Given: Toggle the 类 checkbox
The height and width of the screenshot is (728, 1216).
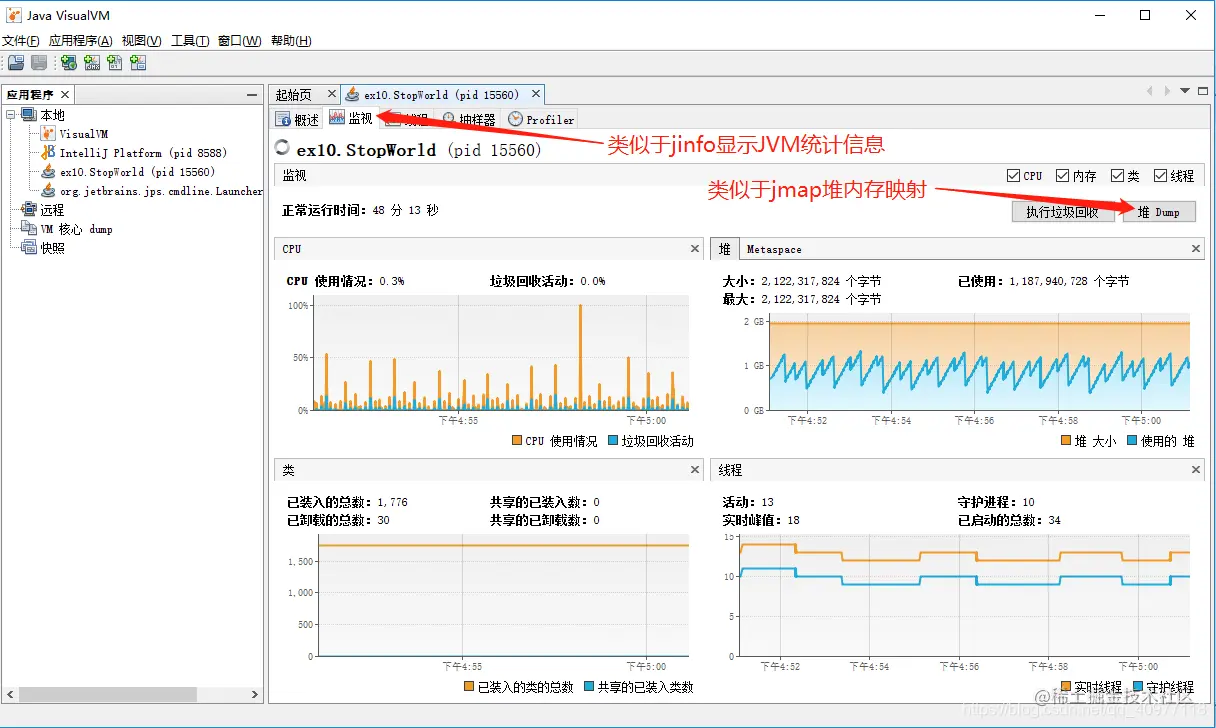Looking at the screenshot, I should coord(1118,175).
